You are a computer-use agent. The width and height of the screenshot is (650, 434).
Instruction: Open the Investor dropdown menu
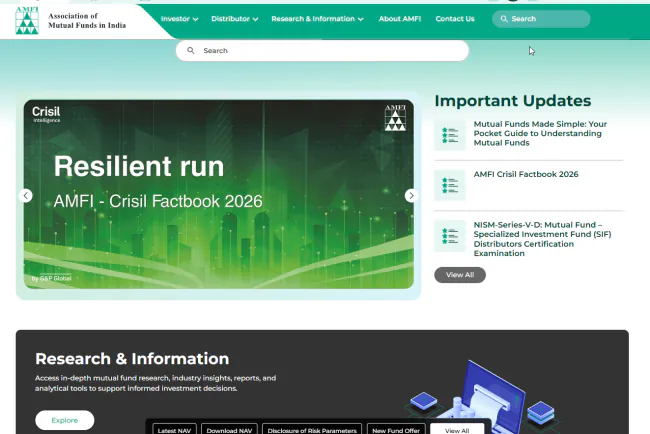(x=179, y=19)
